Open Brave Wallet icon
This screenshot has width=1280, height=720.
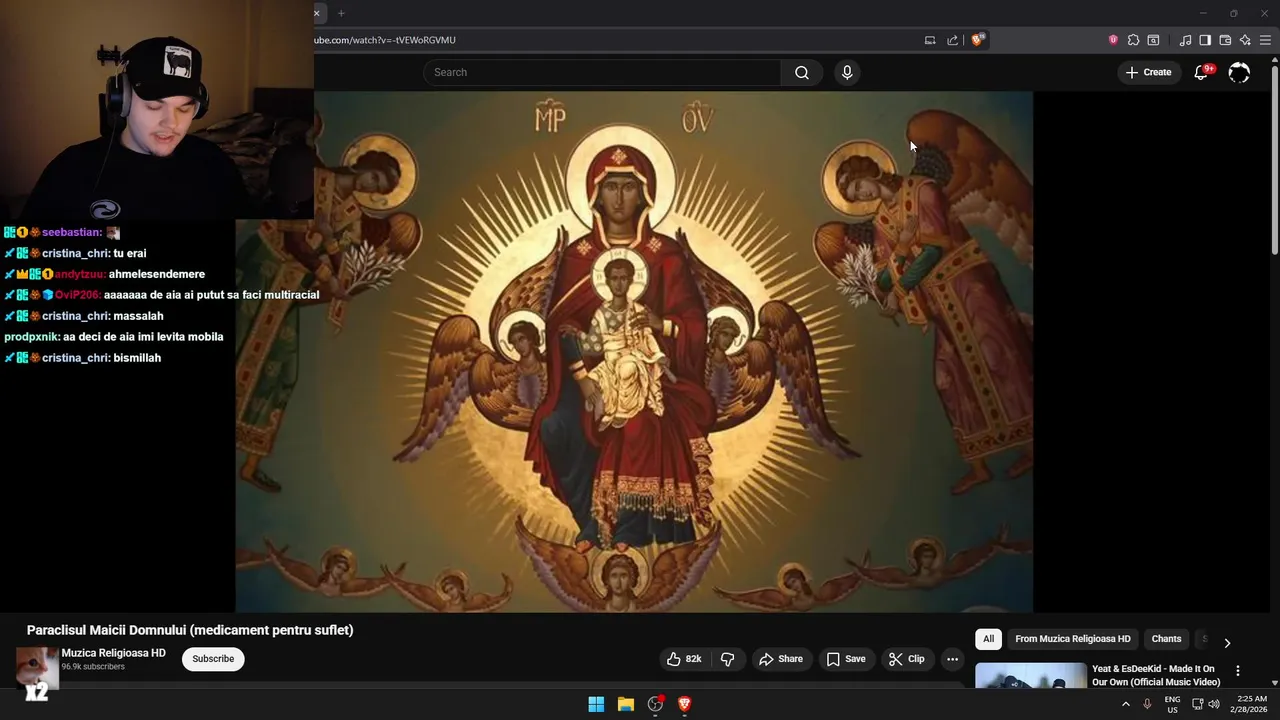click(x=1225, y=40)
